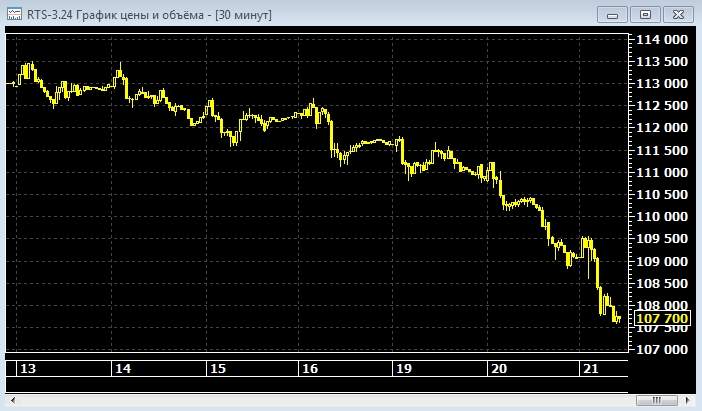Click the 107 000 price axis label
This screenshot has width=702, height=411.
tap(661, 350)
